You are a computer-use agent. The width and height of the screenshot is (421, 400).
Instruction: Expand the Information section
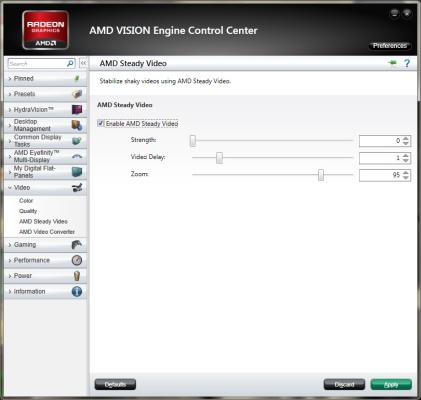point(45,291)
